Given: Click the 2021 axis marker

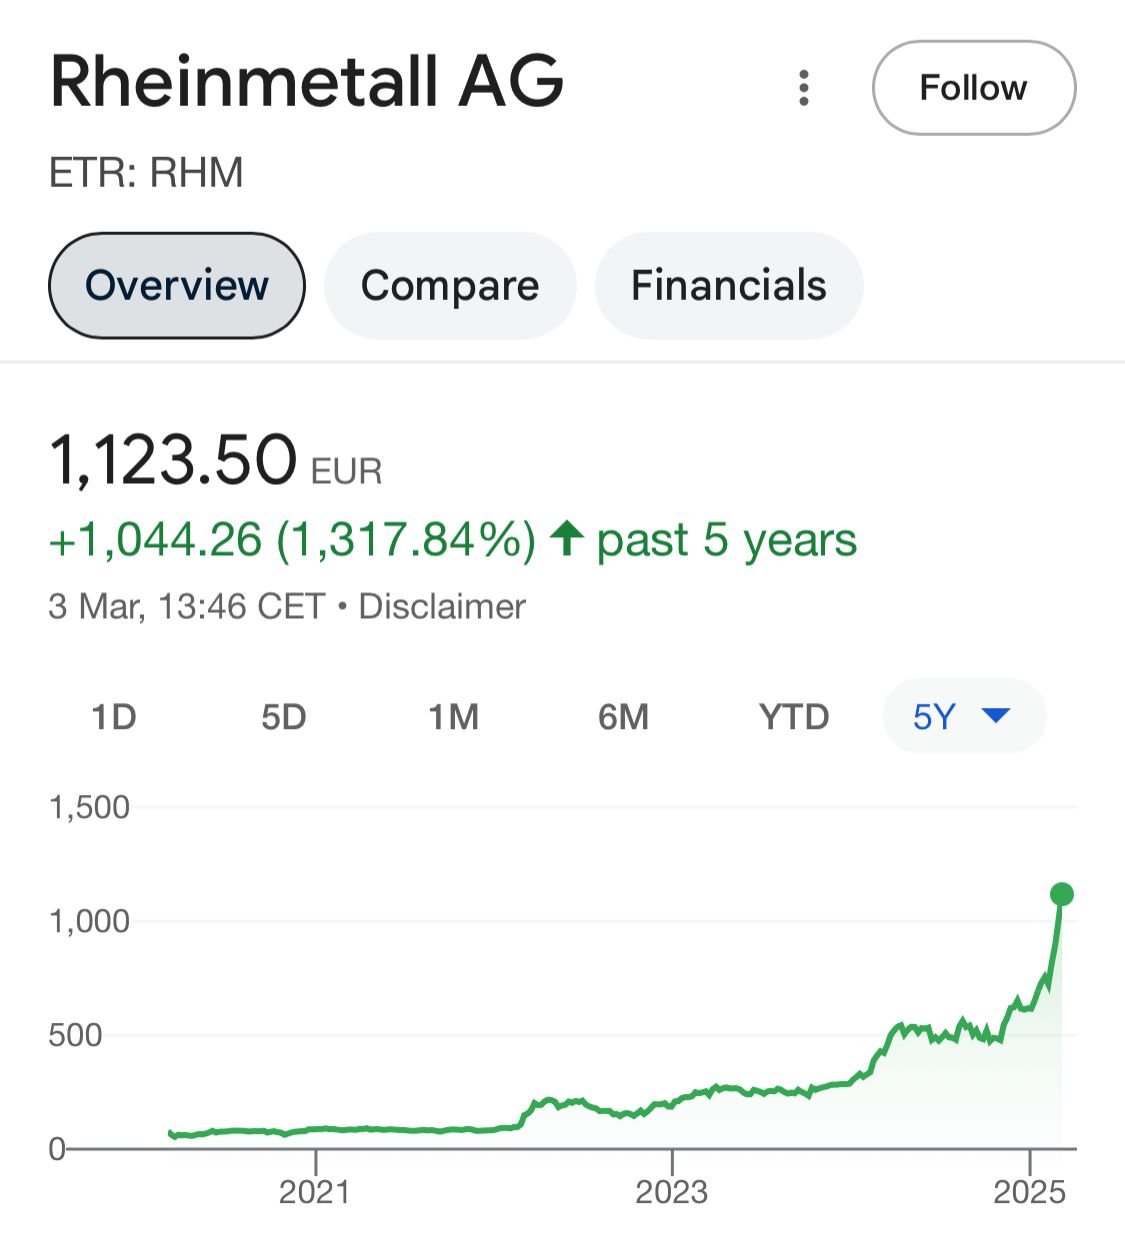Looking at the screenshot, I should click(315, 1191).
